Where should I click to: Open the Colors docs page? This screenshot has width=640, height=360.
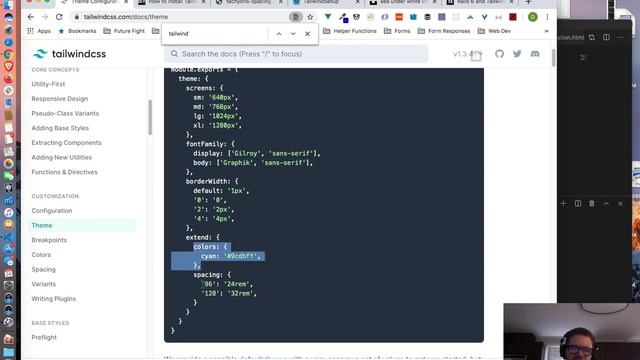[41, 255]
